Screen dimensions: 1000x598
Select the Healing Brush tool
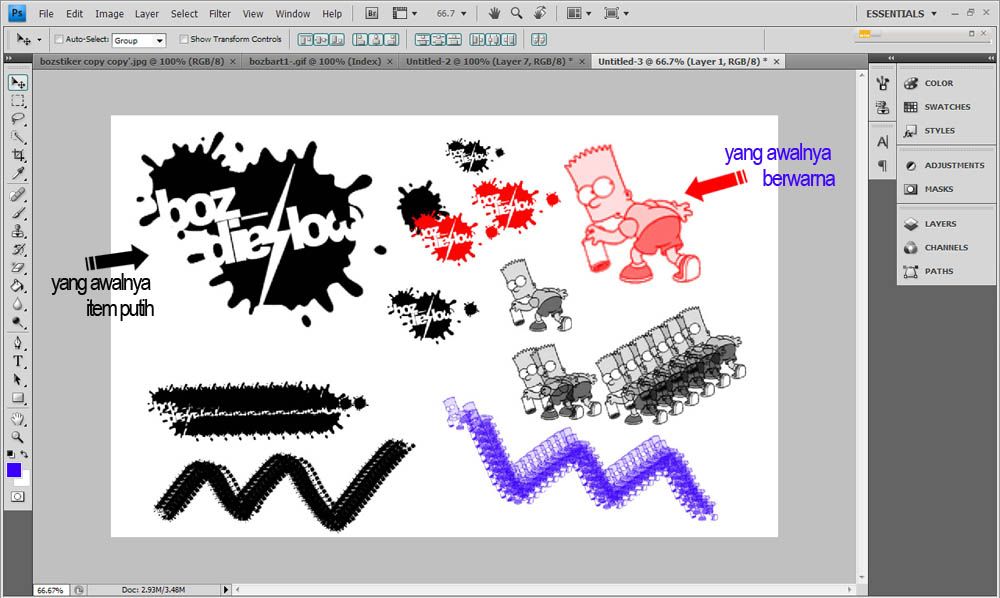click(17, 194)
